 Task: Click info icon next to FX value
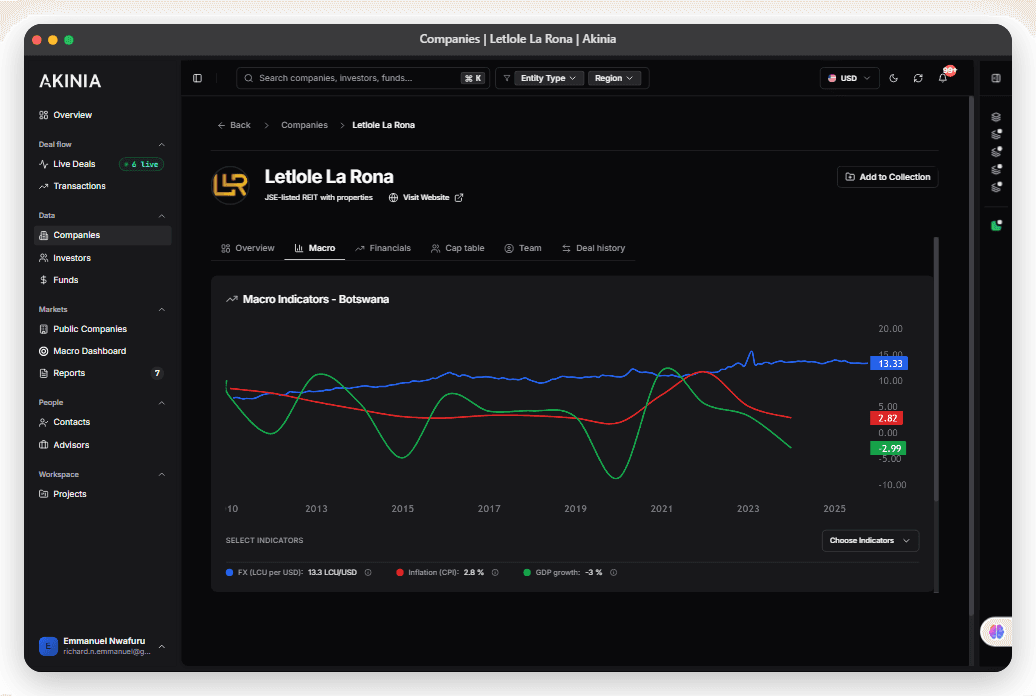(x=368, y=572)
